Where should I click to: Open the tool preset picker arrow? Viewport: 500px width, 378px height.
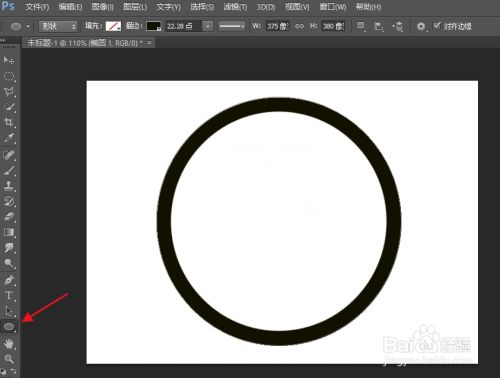click(28, 26)
